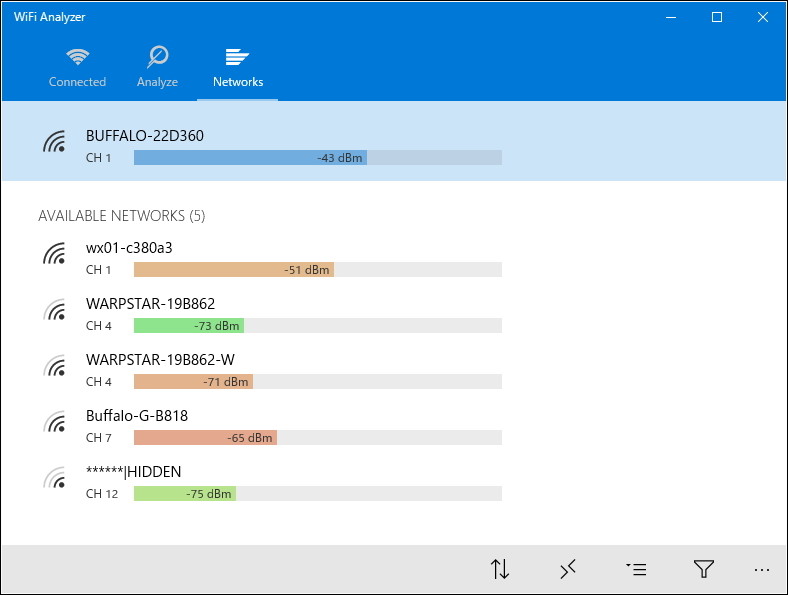Click the AVAILABLE NETWORKS (5) heading

(122, 216)
